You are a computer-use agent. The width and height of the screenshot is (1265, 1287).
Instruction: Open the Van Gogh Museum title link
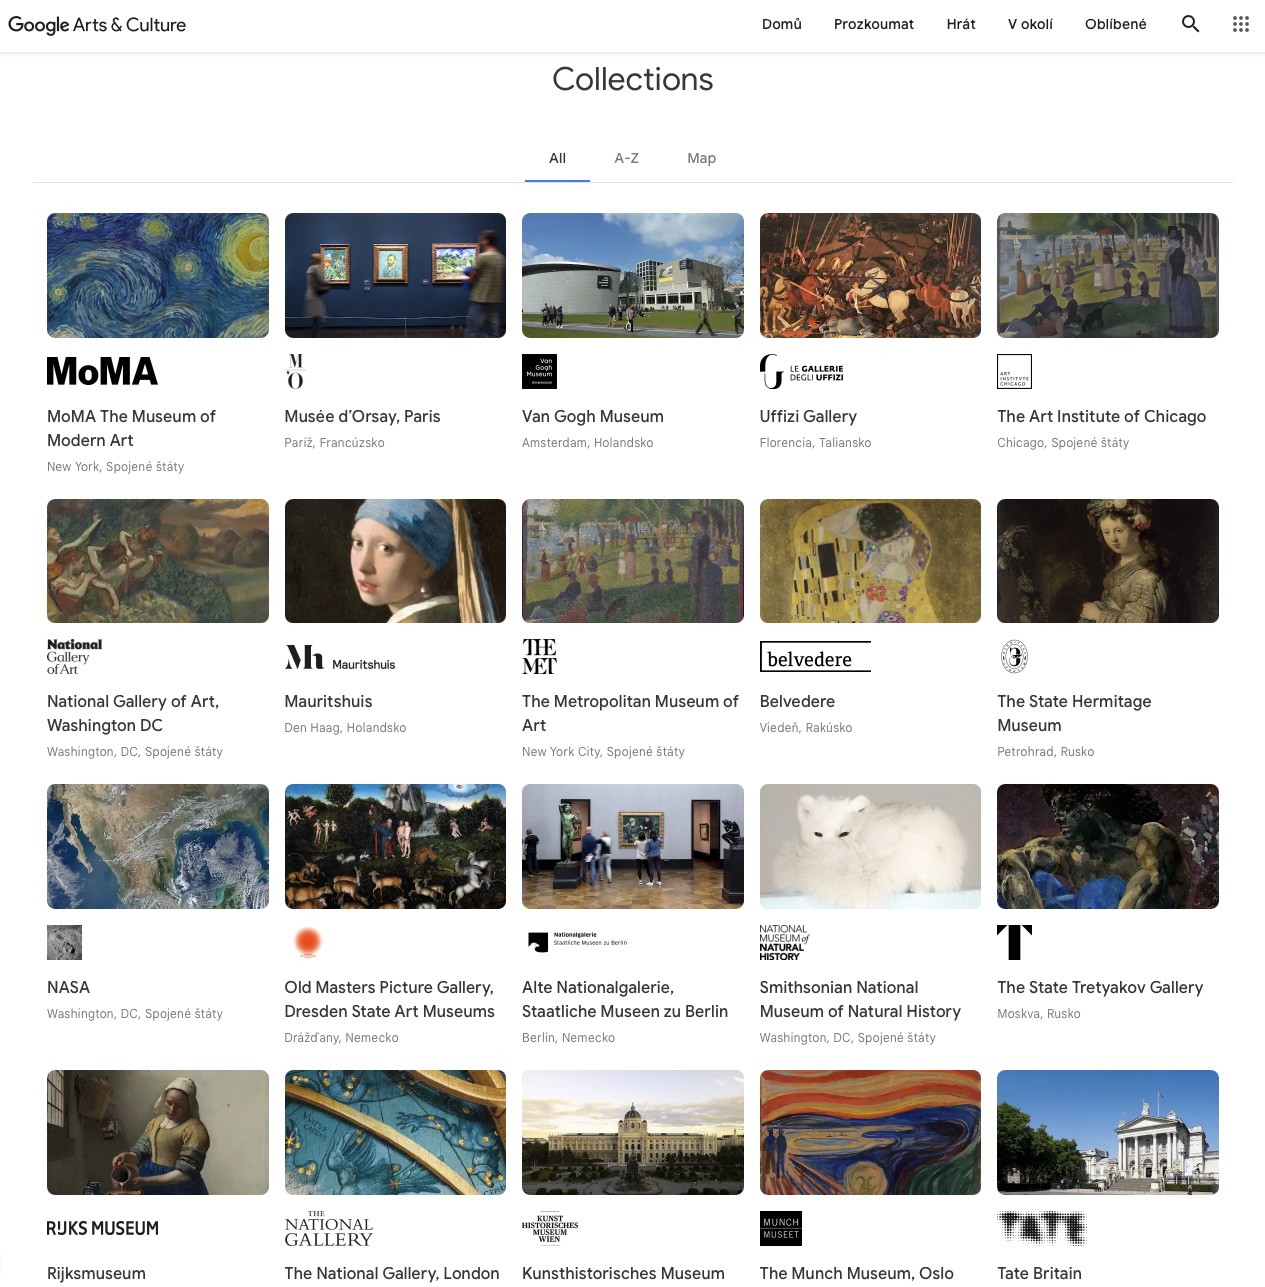(593, 416)
